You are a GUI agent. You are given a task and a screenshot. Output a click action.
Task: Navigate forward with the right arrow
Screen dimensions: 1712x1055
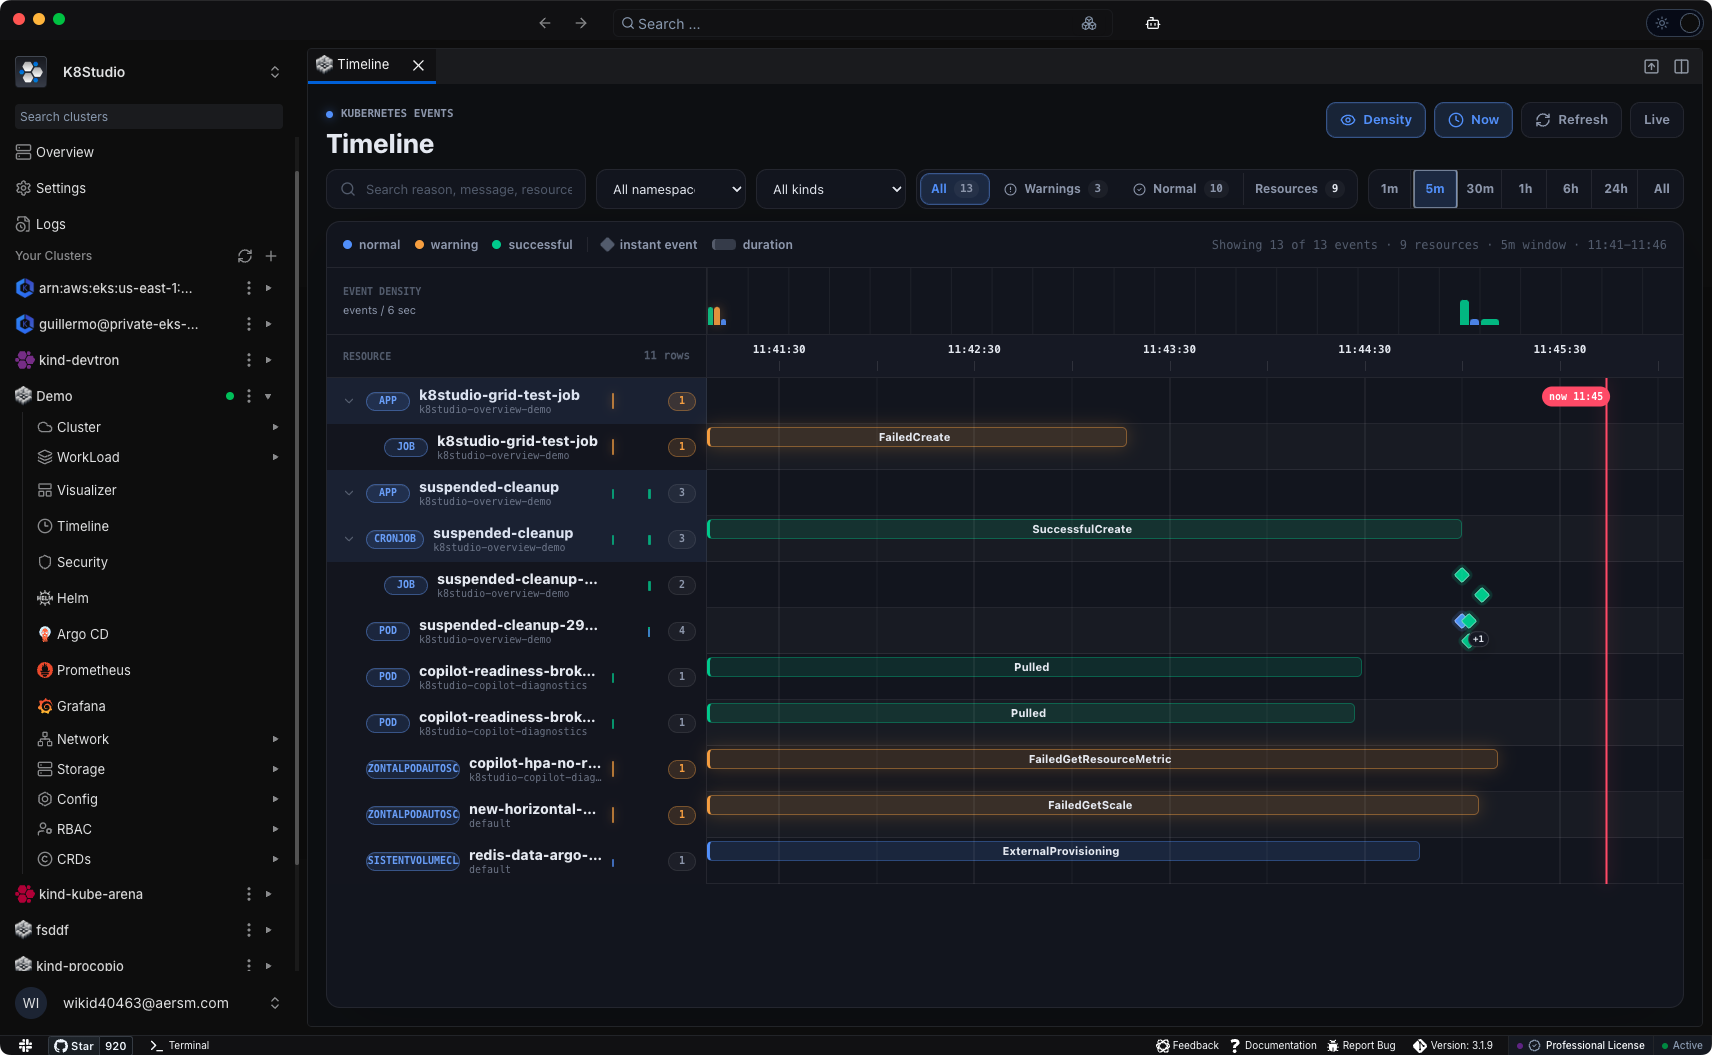pyautogui.click(x=581, y=23)
